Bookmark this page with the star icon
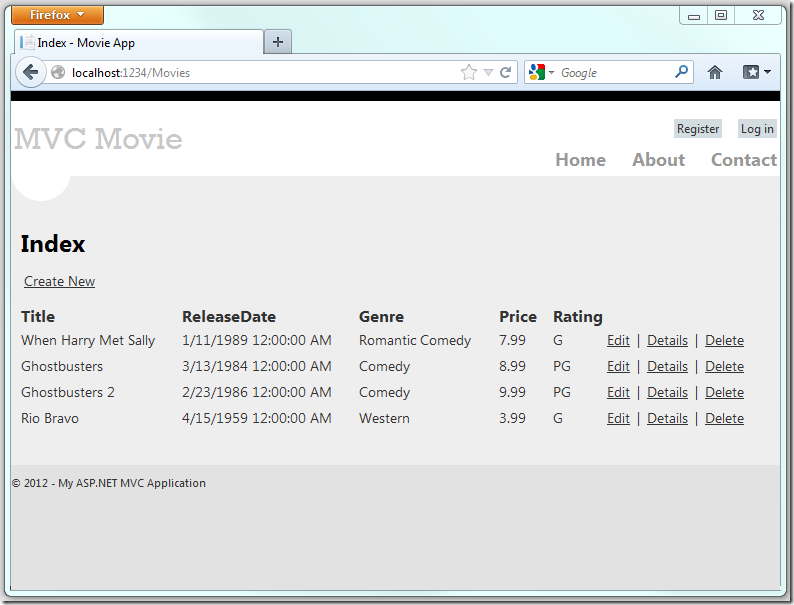Image resolution: width=794 pixels, height=605 pixels. pos(468,72)
